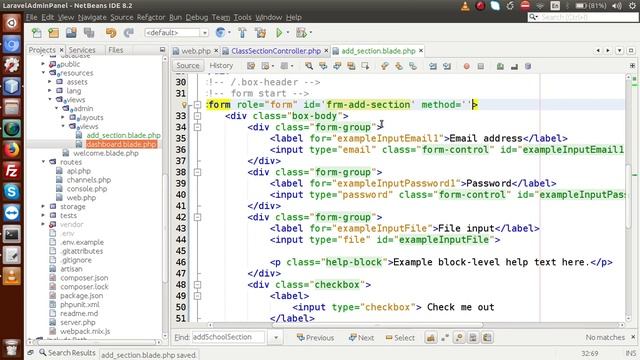Click the Open Project toolbar icon
The width and height of the screenshot is (640, 360).
pos(71,33)
